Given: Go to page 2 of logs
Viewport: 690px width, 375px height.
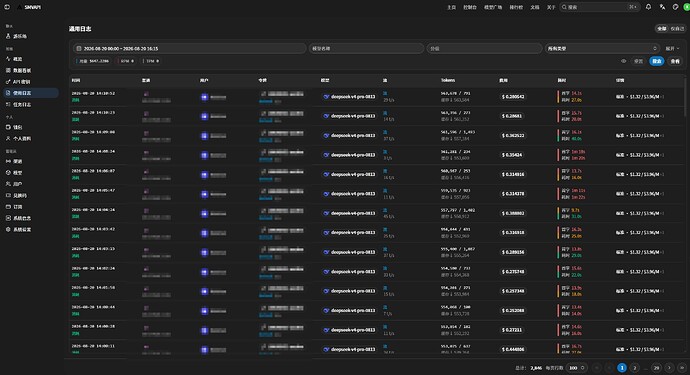Looking at the screenshot, I should (635, 368).
